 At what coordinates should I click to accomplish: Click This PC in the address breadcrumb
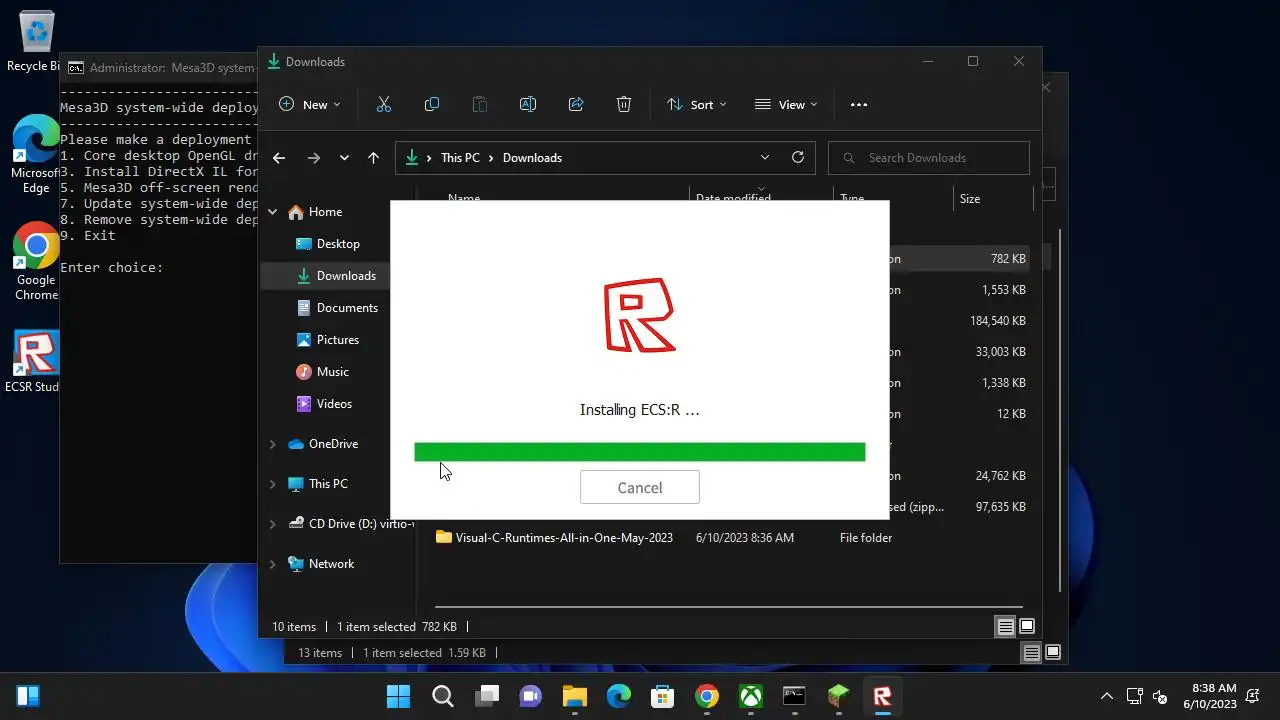[x=460, y=158]
